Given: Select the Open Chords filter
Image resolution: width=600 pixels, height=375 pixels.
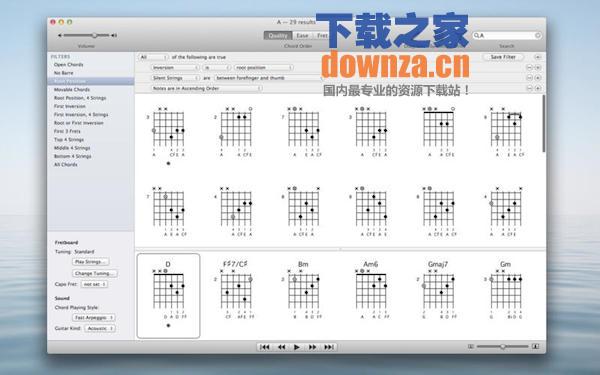Looking at the screenshot, I should click(68, 65).
